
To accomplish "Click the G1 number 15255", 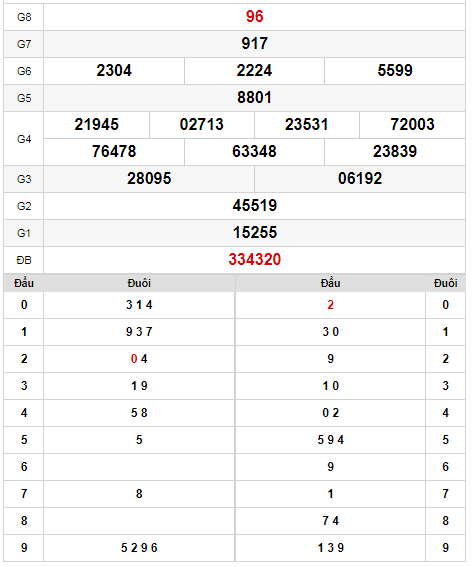I will pyautogui.click(x=255, y=233).
